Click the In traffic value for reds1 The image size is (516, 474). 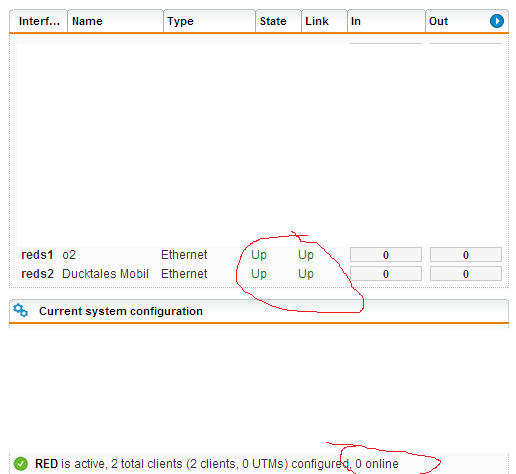pos(386,255)
